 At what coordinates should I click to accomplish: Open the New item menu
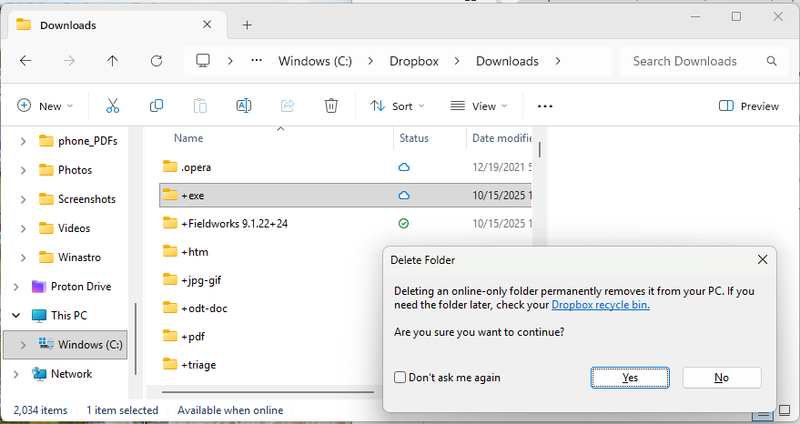point(40,106)
